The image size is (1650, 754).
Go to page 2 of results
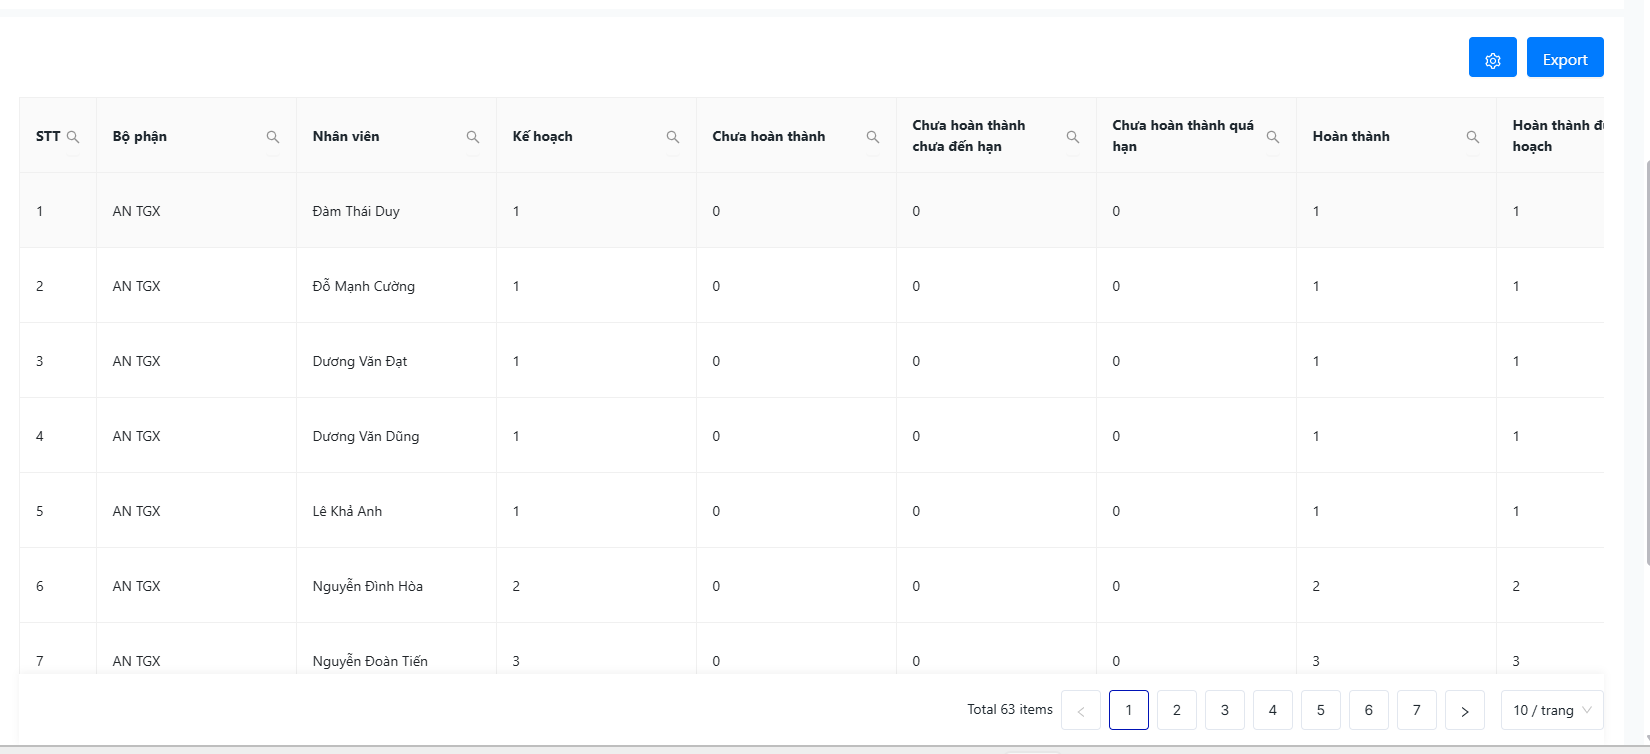[x=1176, y=710]
